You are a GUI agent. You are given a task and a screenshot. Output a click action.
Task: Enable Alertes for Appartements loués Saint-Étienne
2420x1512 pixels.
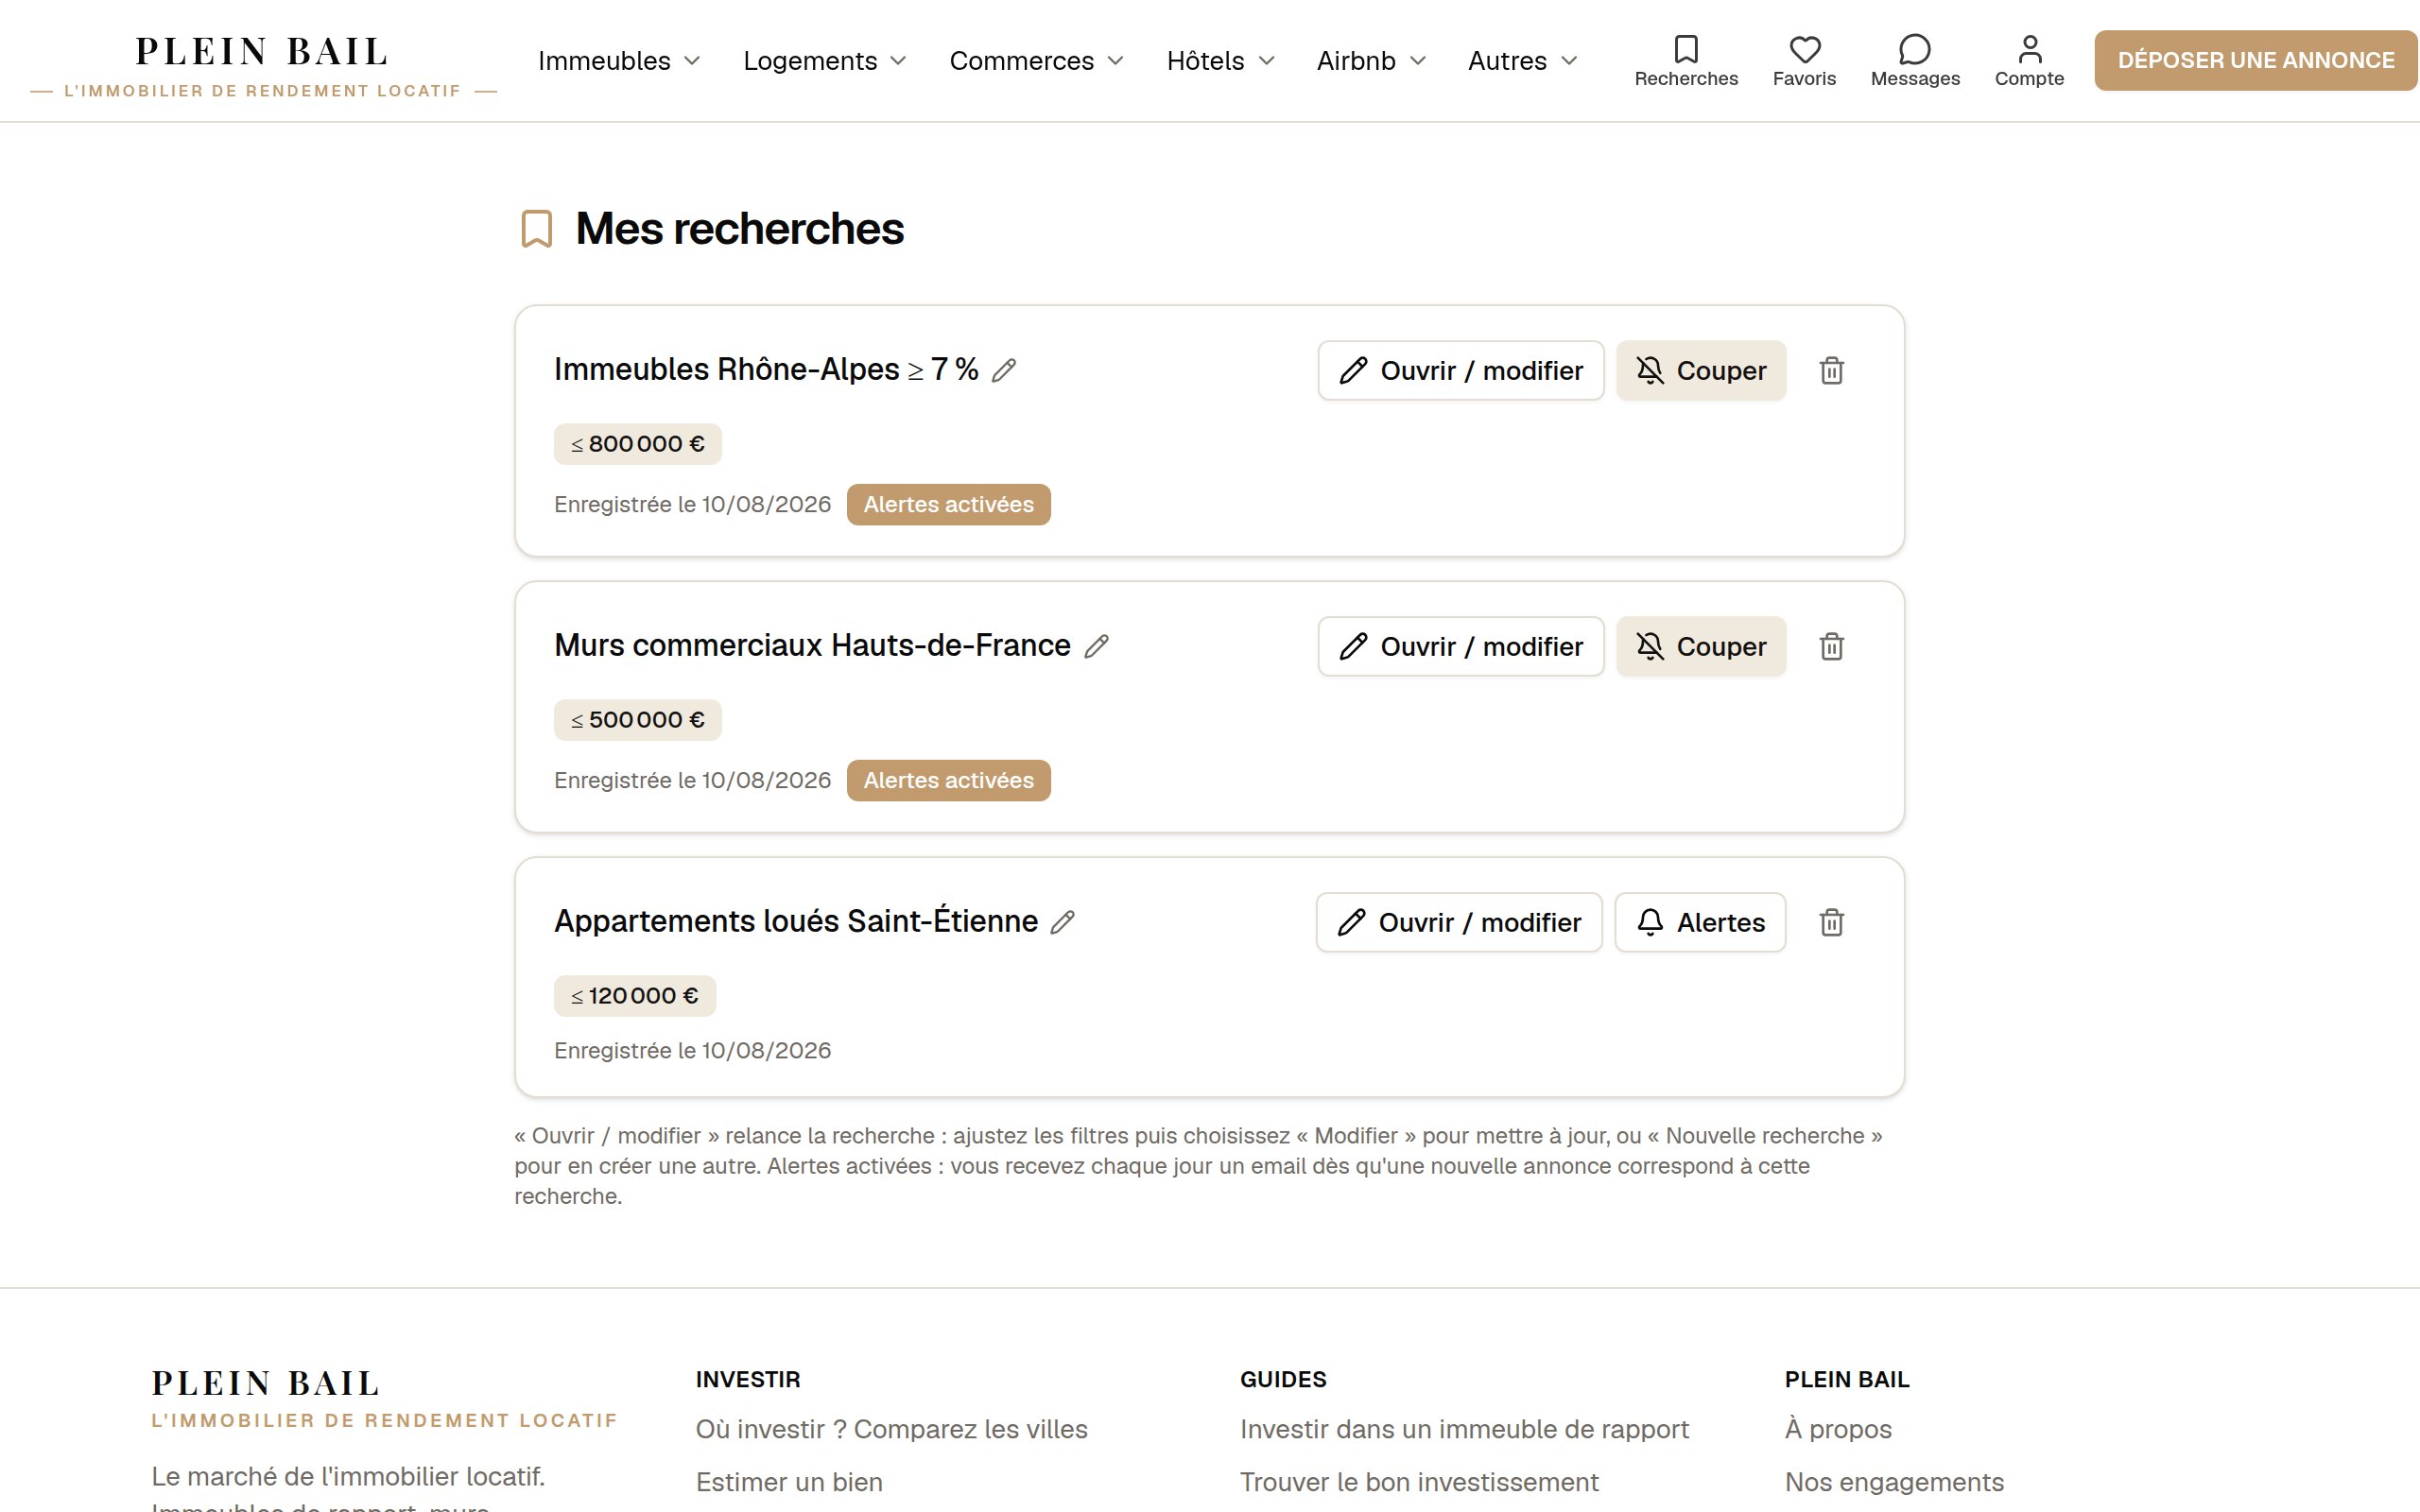coord(1700,923)
